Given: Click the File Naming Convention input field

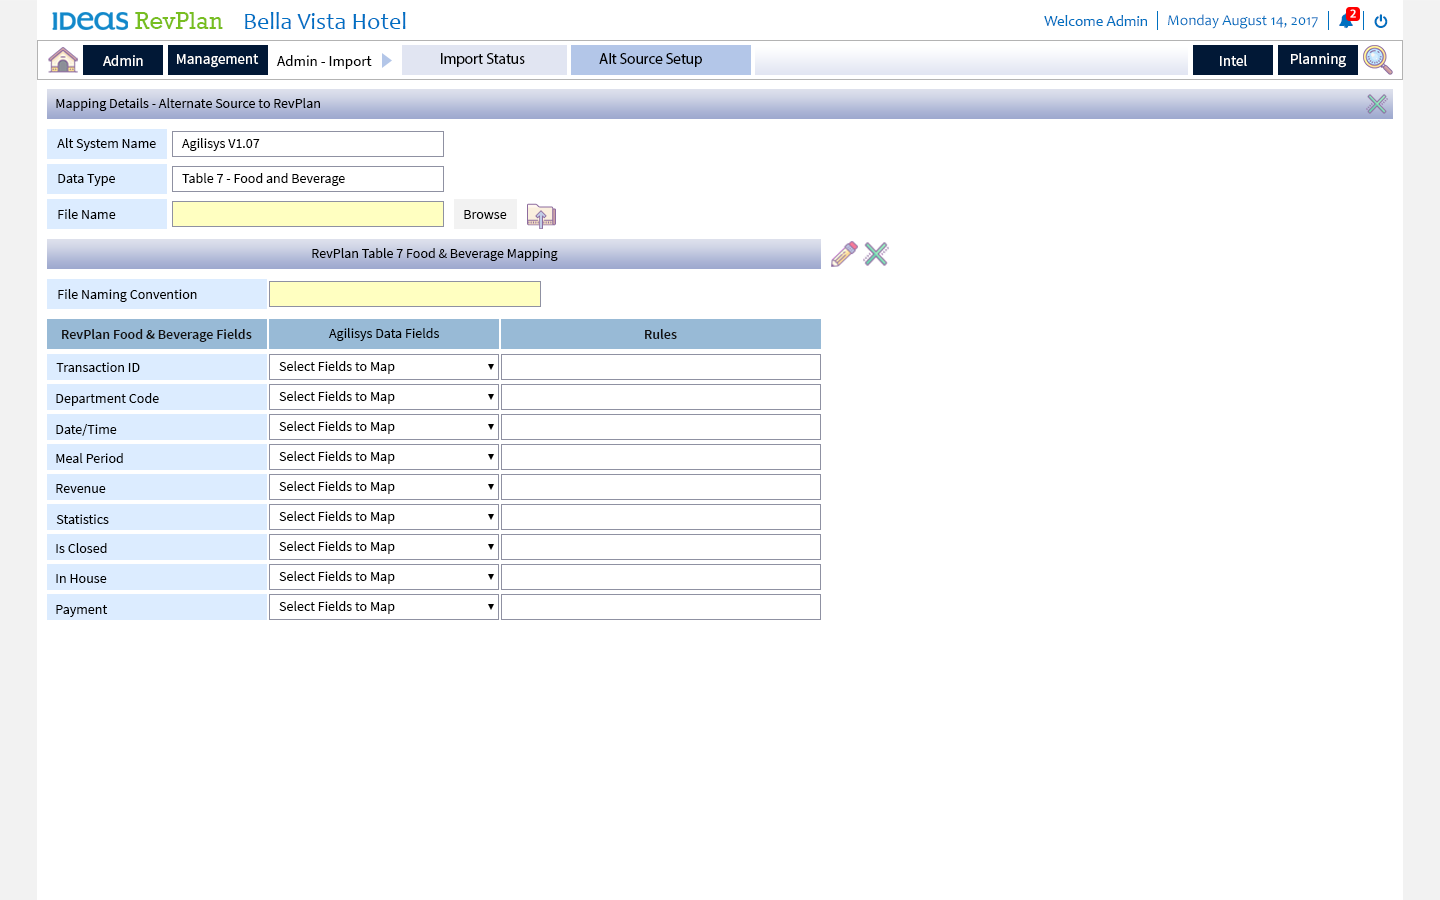Looking at the screenshot, I should tap(405, 294).
